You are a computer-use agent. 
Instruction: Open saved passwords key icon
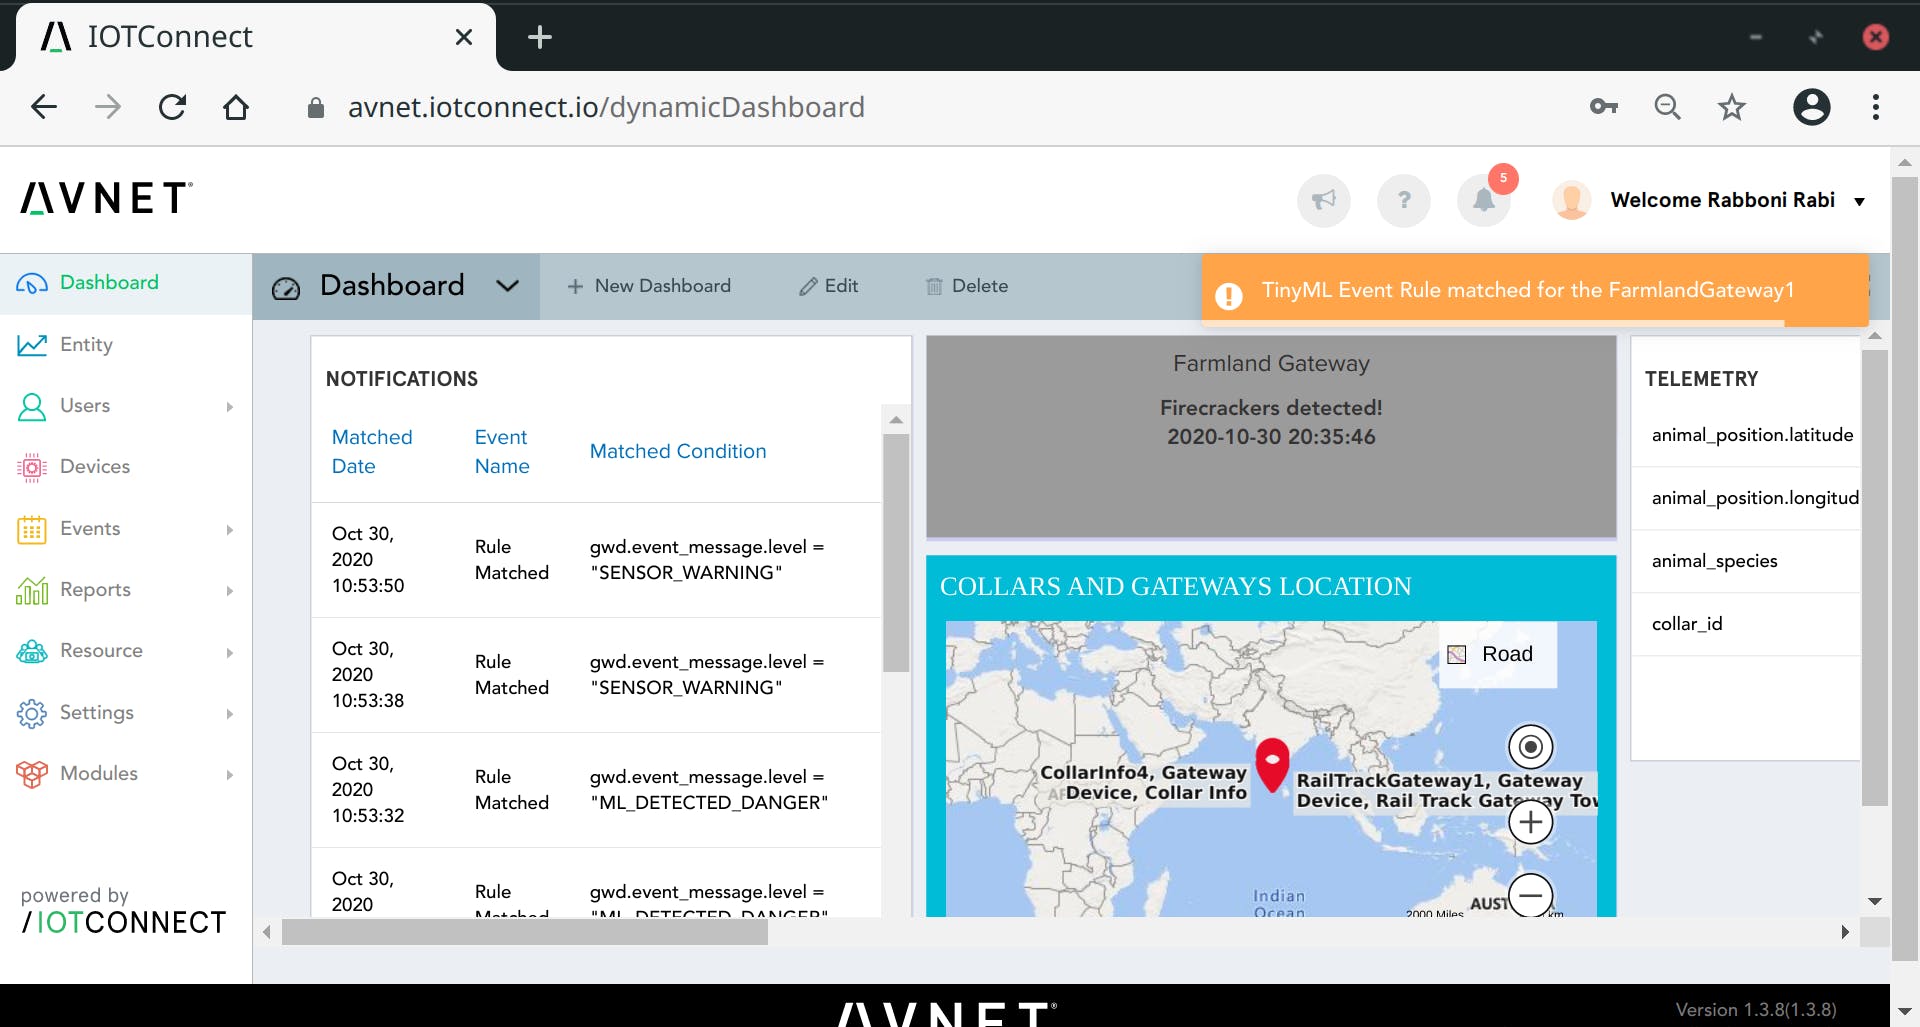(x=1603, y=106)
